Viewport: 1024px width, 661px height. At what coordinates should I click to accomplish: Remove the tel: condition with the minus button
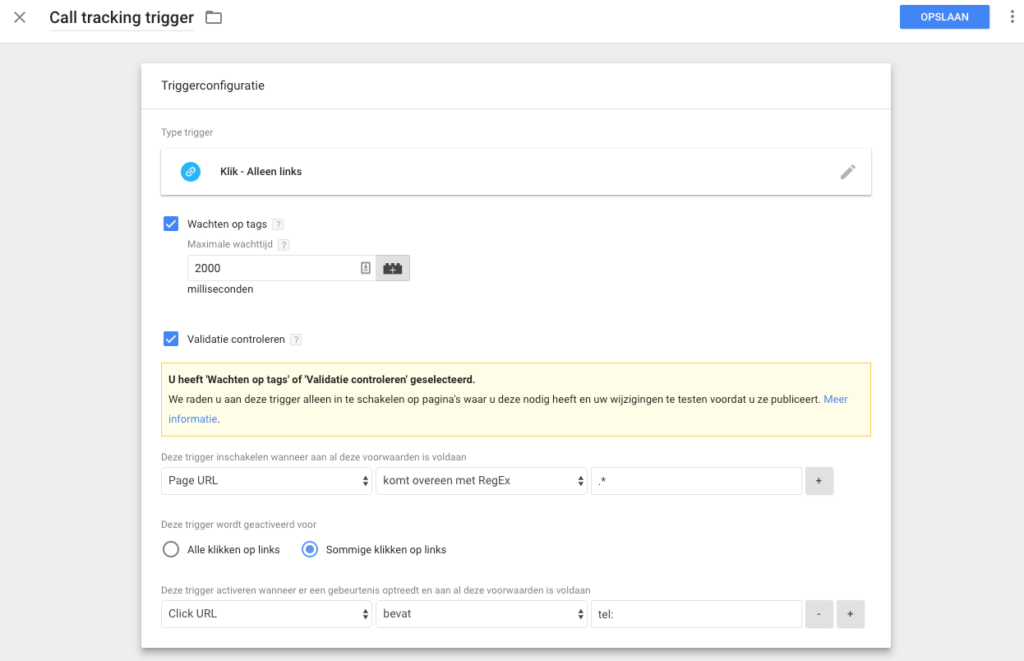[x=819, y=614]
